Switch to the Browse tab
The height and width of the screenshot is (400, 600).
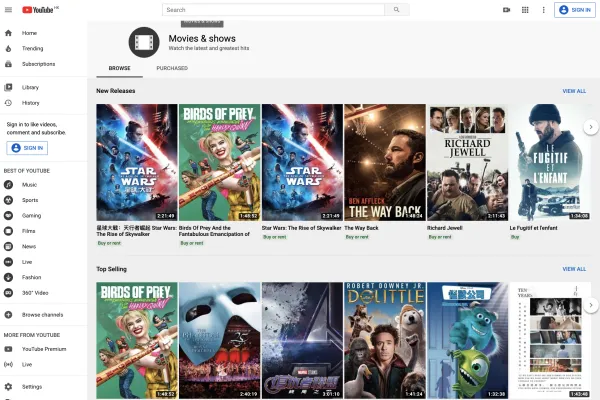click(x=119, y=68)
